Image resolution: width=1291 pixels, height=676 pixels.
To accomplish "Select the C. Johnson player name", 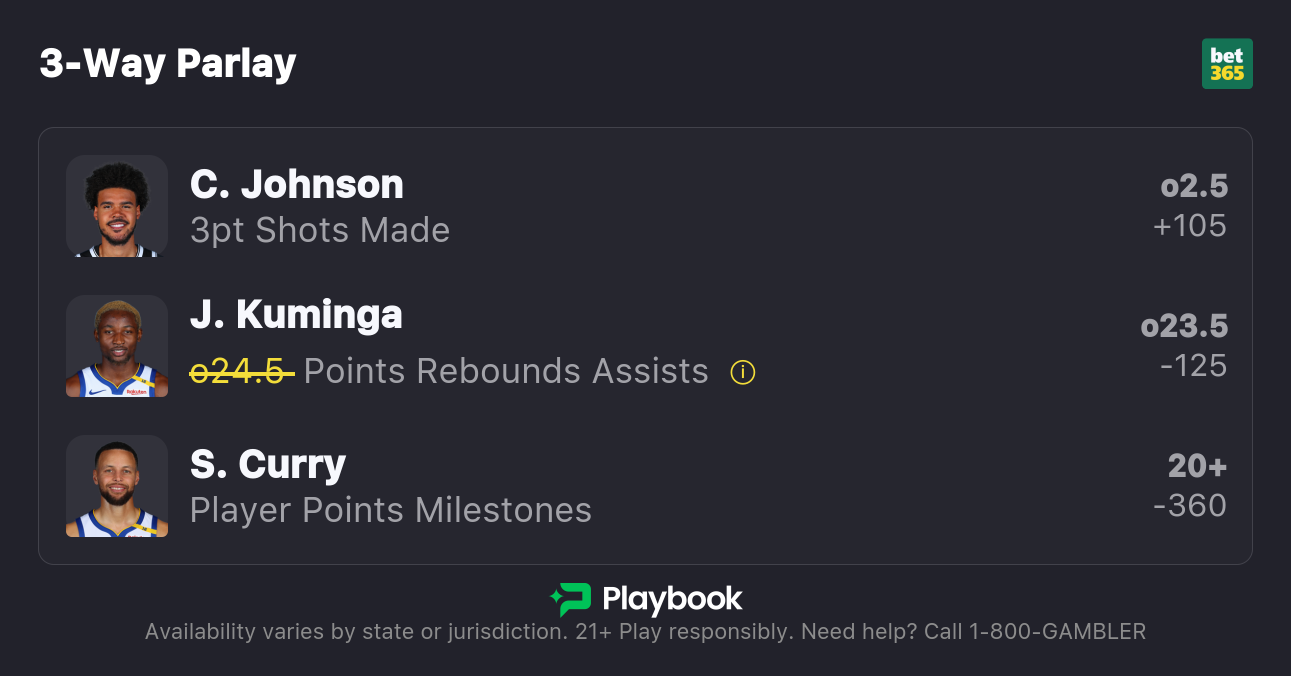I will (296, 184).
